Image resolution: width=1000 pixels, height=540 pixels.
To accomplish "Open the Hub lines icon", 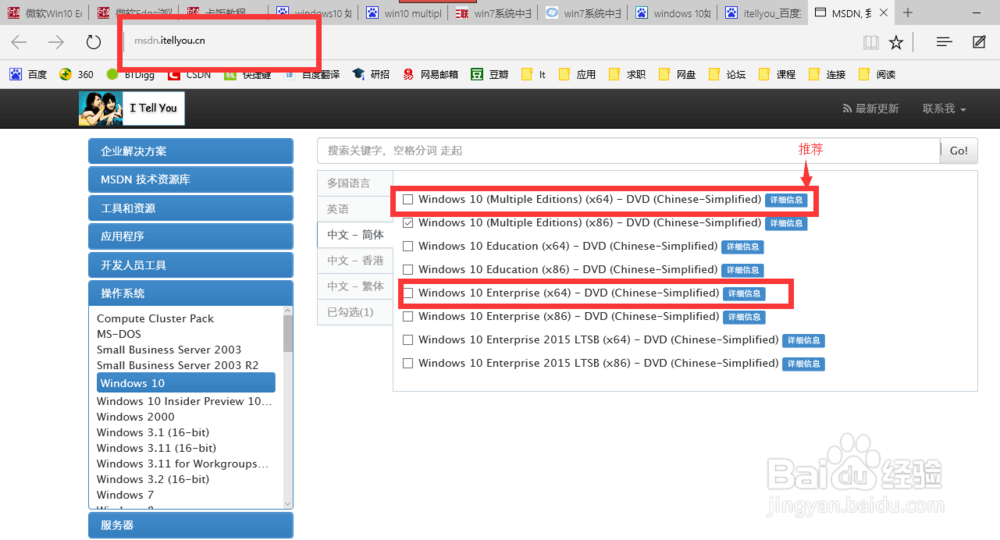I will point(944,42).
